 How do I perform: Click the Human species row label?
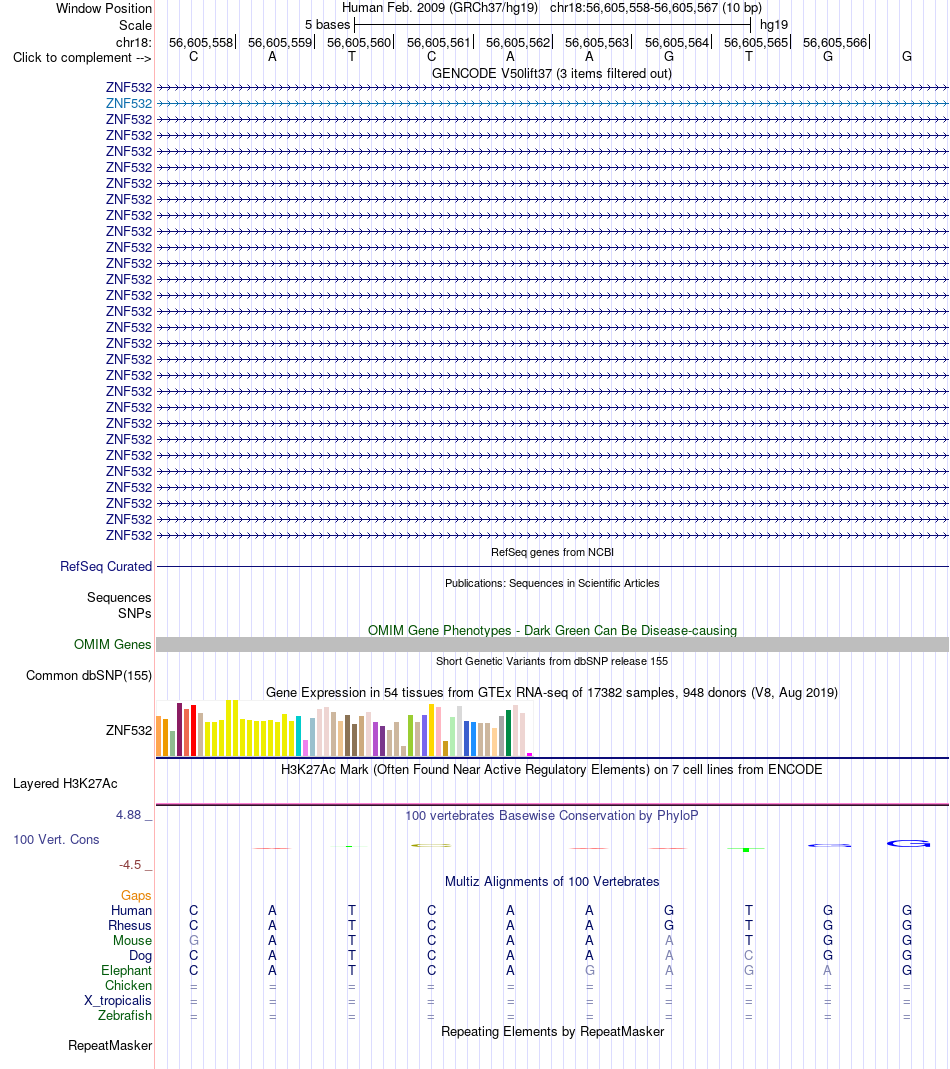(132, 911)
